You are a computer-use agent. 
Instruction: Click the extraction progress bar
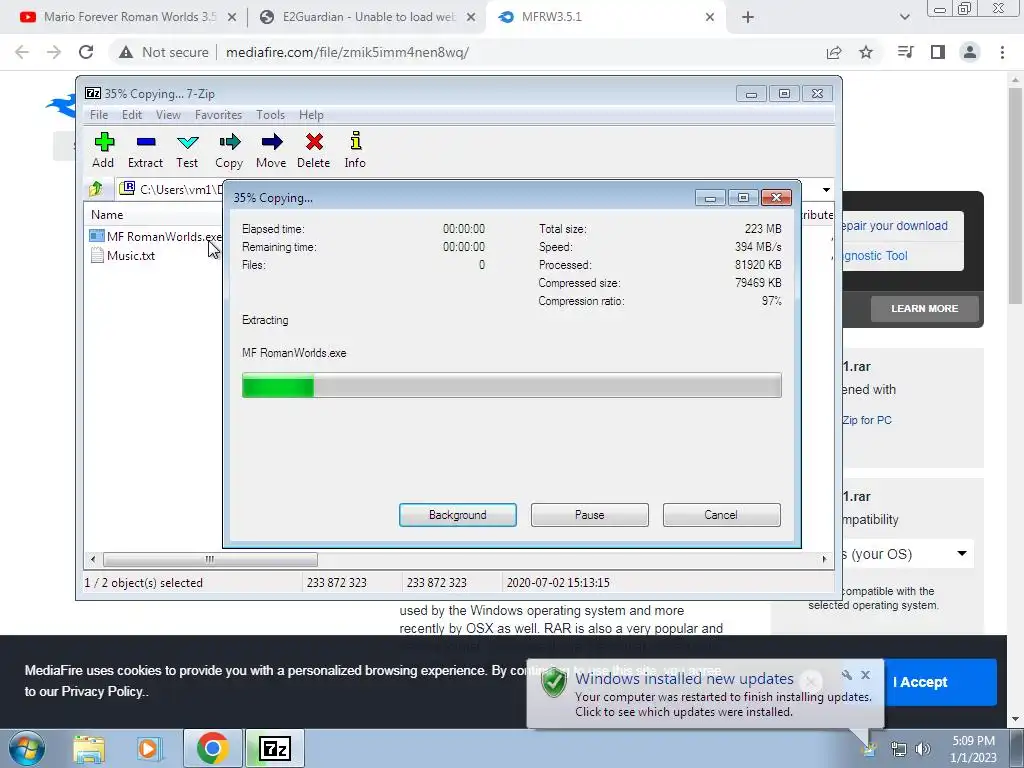coord(511,385)
